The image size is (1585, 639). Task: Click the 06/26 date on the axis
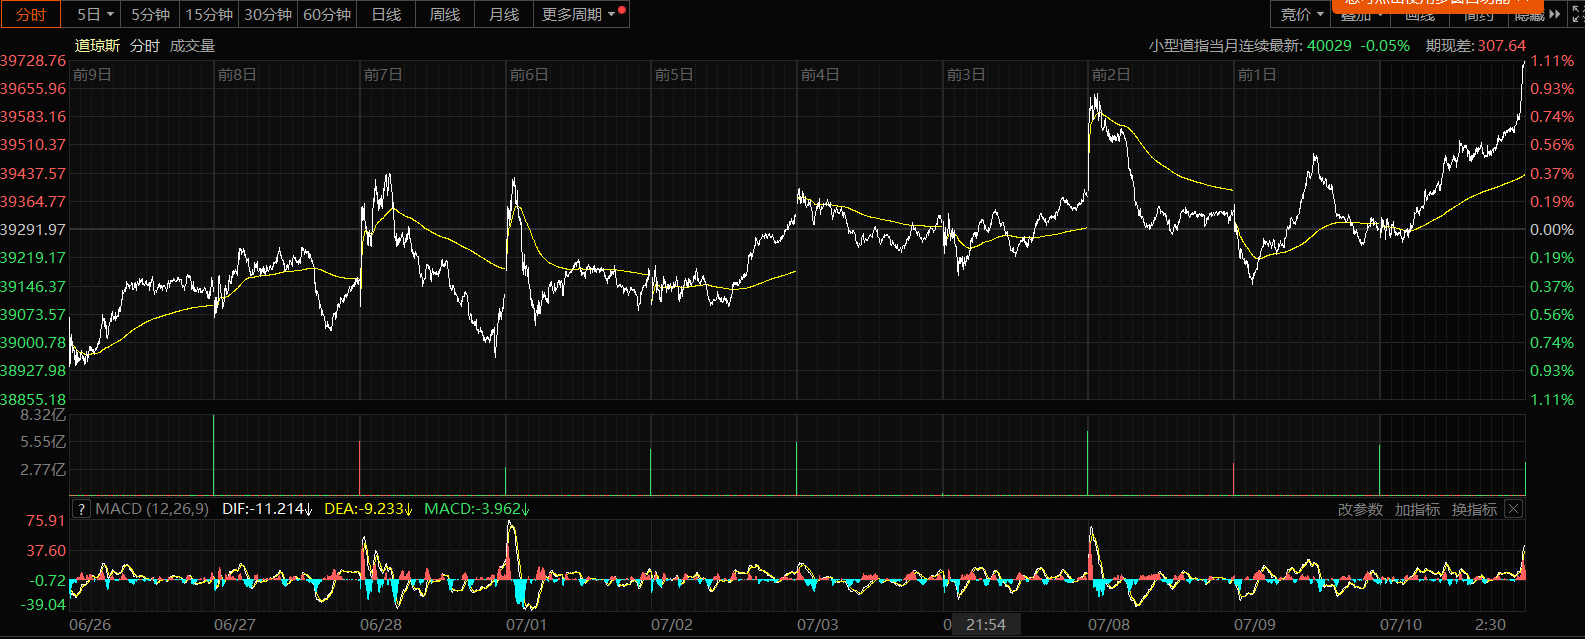pyautogui.click(x=90, y=625)
